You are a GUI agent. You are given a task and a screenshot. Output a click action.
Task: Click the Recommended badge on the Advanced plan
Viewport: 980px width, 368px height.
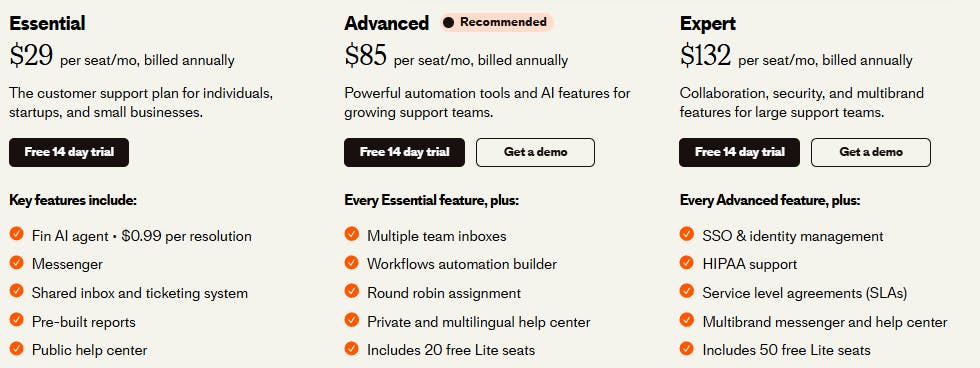coord(496,22)
